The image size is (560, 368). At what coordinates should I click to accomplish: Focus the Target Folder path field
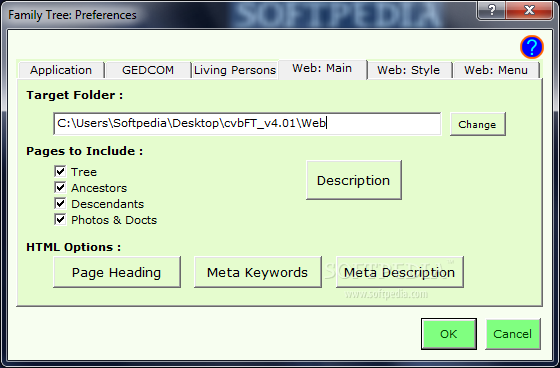[x=247, y=124]
